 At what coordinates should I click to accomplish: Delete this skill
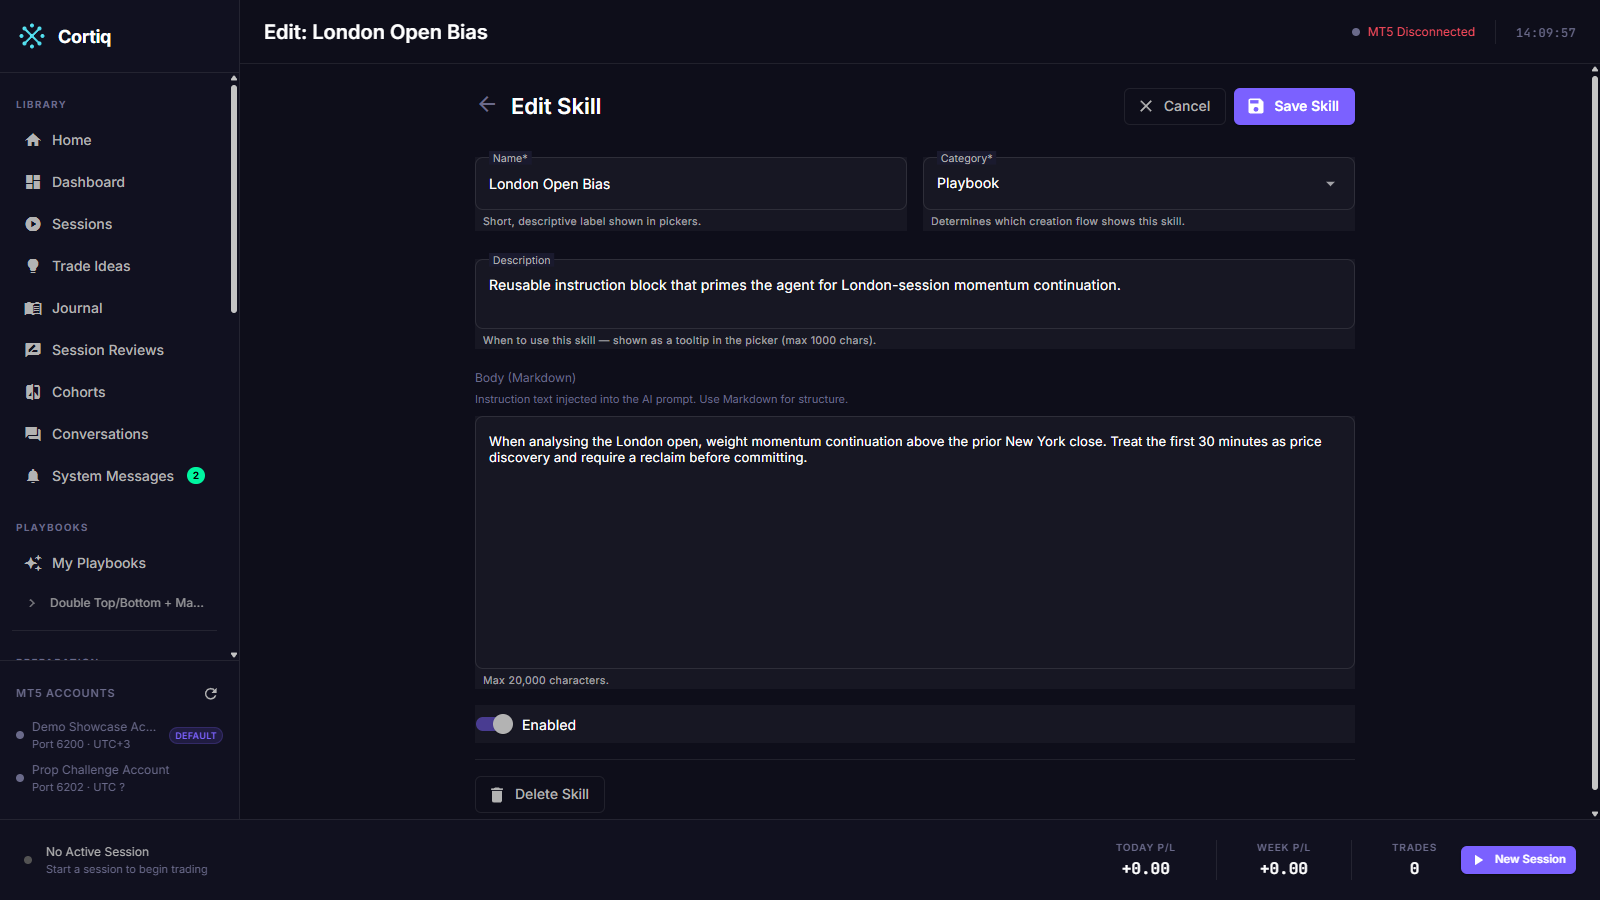pyautogui.click(x=540, y=794)
